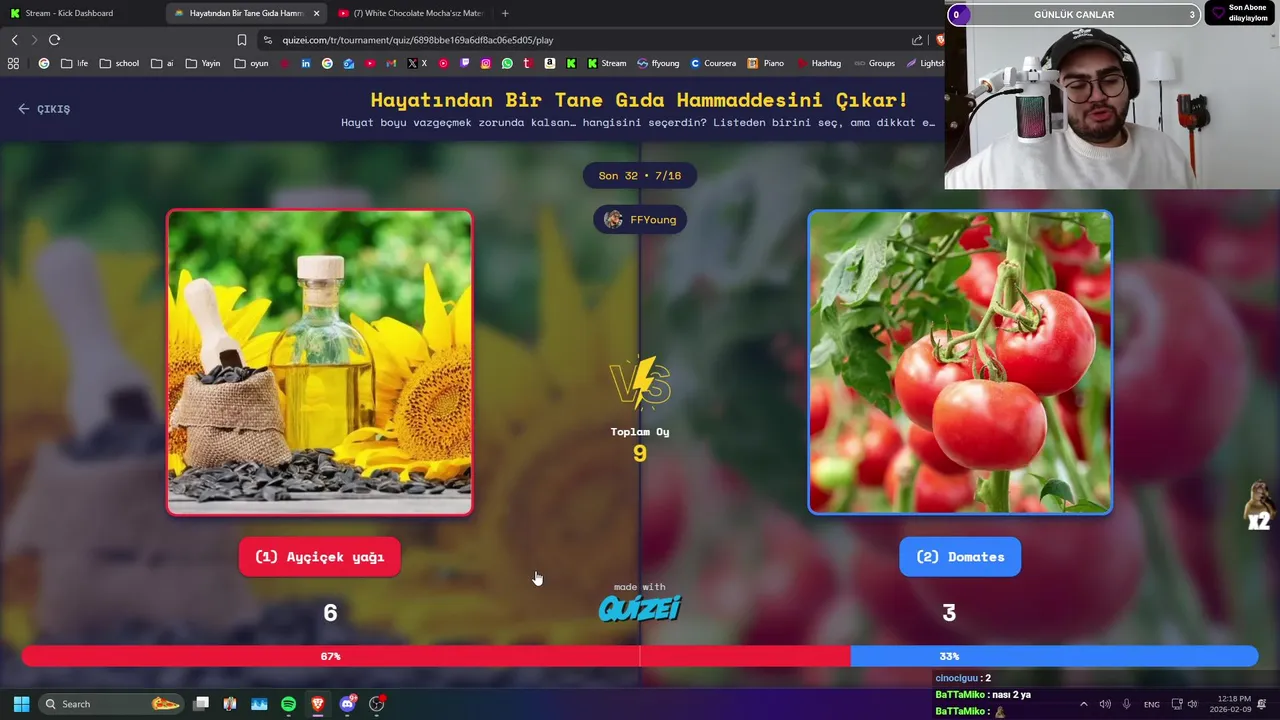Go back with the browser back arrow
This screenshot has width=1280, height=720.
pos(14,40)
